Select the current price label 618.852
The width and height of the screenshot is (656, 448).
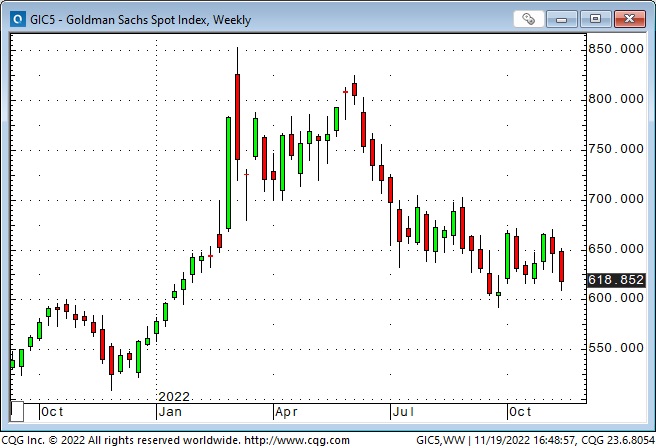point(616,280)
